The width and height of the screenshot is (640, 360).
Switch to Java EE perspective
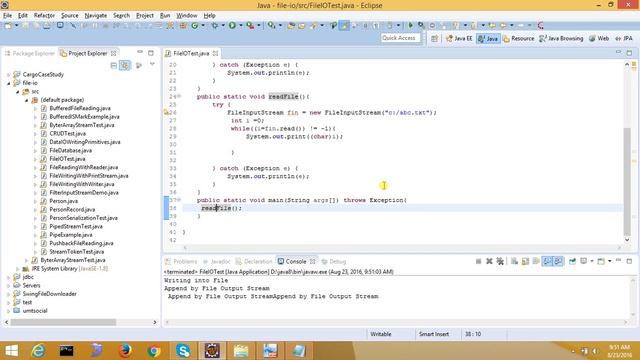(459, 38)
